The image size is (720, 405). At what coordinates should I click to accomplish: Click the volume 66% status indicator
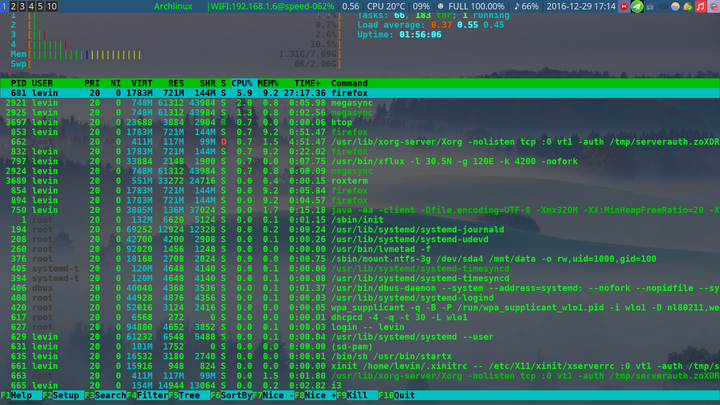click(x=526, y=6)
